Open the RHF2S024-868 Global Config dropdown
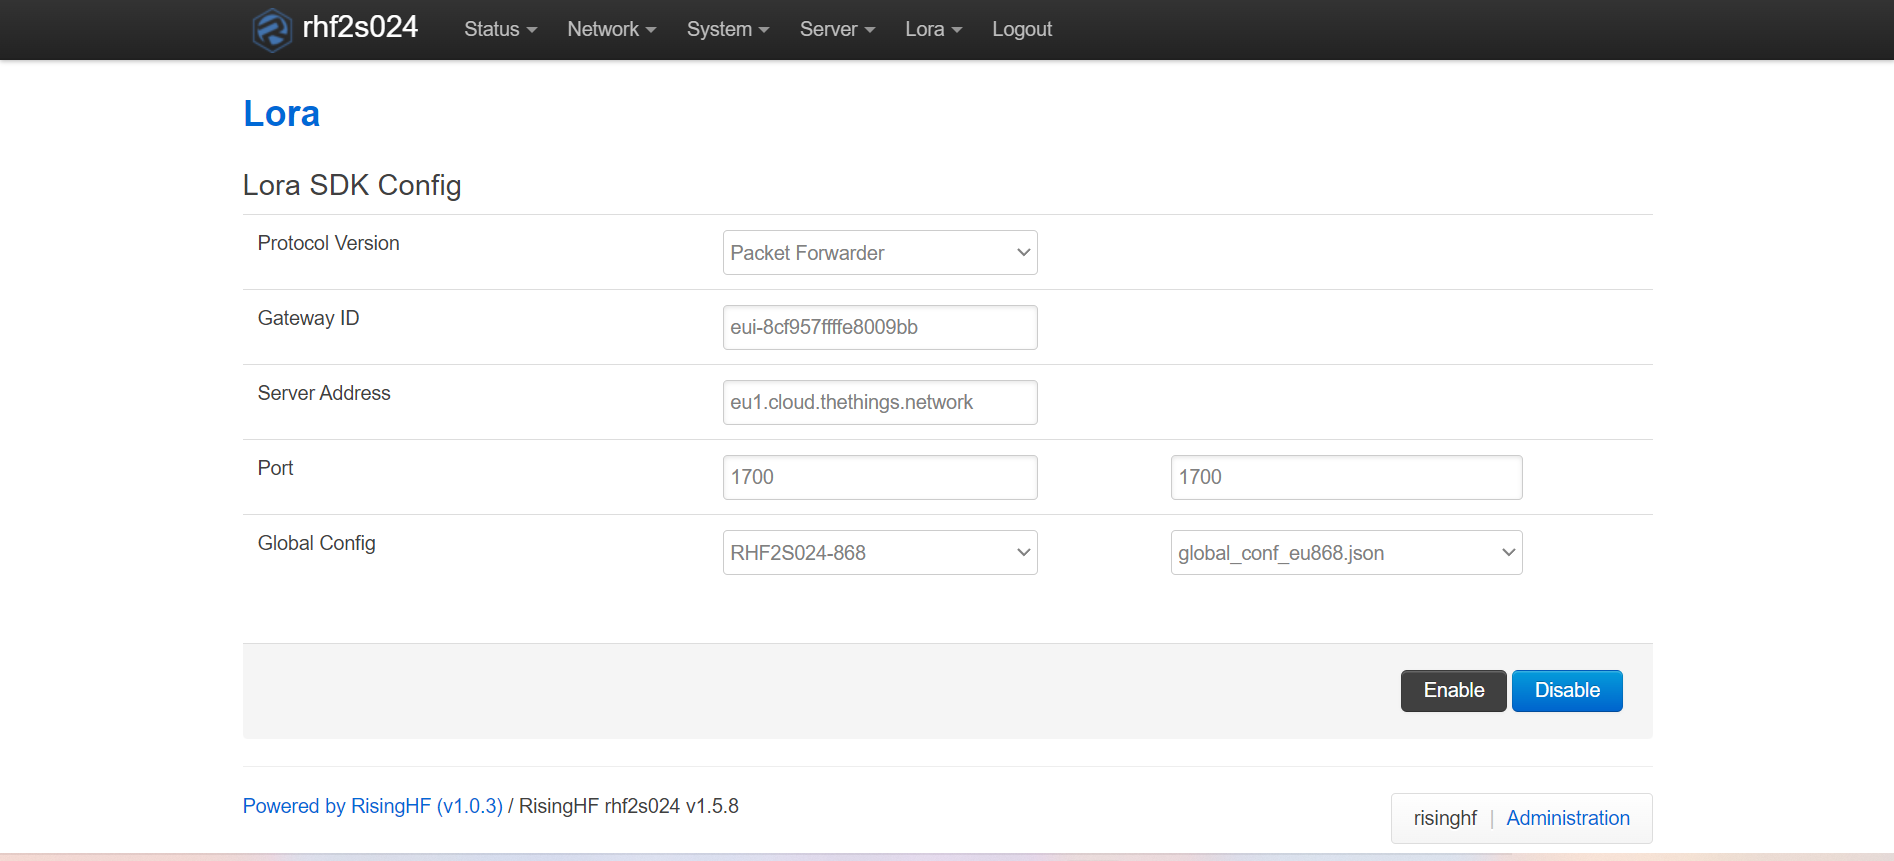The height and width of the screenshot is (861, 1894). pos(879,553)
